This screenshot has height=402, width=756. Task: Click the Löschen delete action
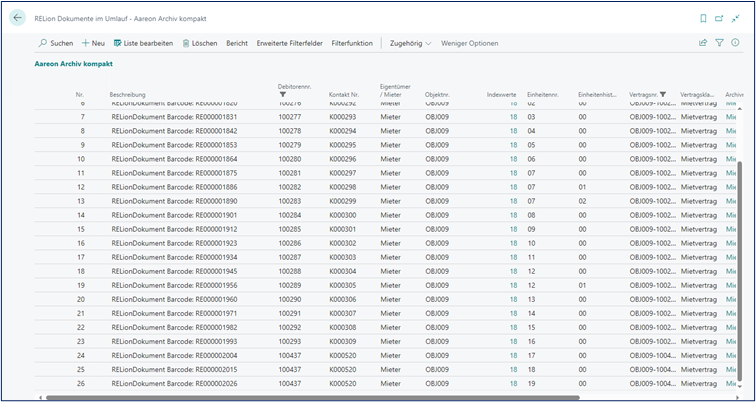pos(199,43)
